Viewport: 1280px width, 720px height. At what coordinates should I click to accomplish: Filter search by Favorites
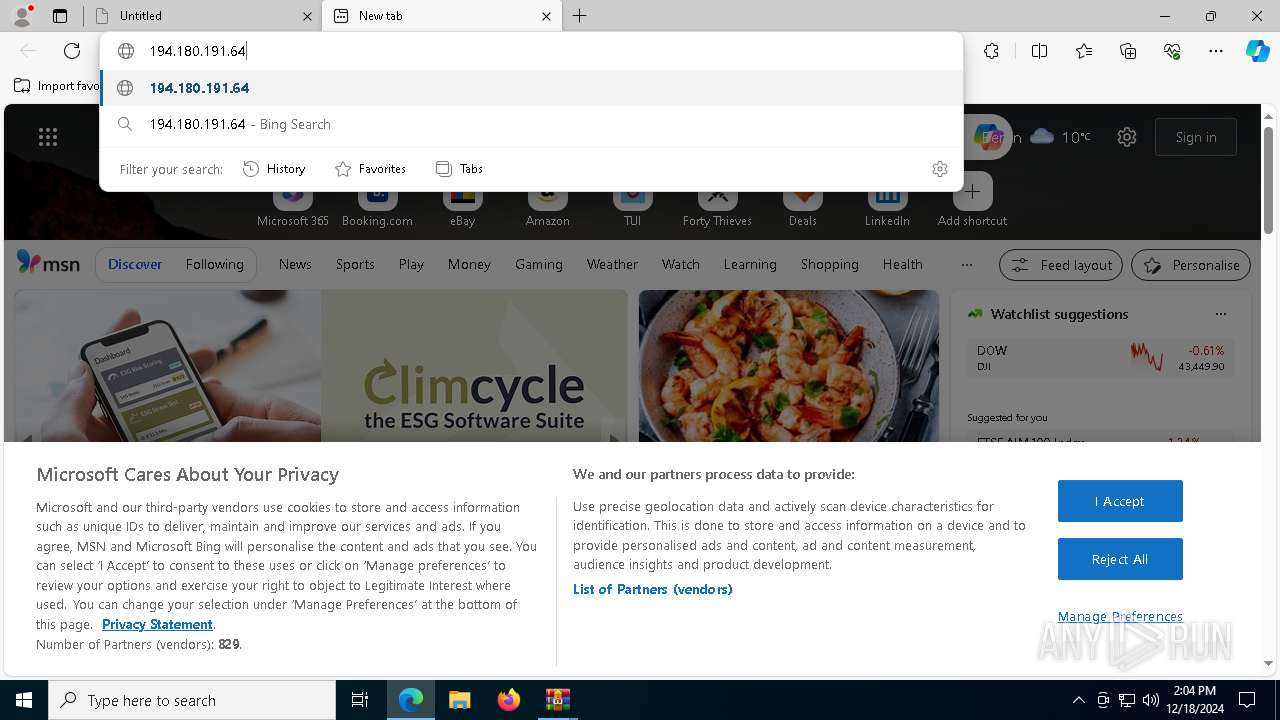[x=370, y=169]
